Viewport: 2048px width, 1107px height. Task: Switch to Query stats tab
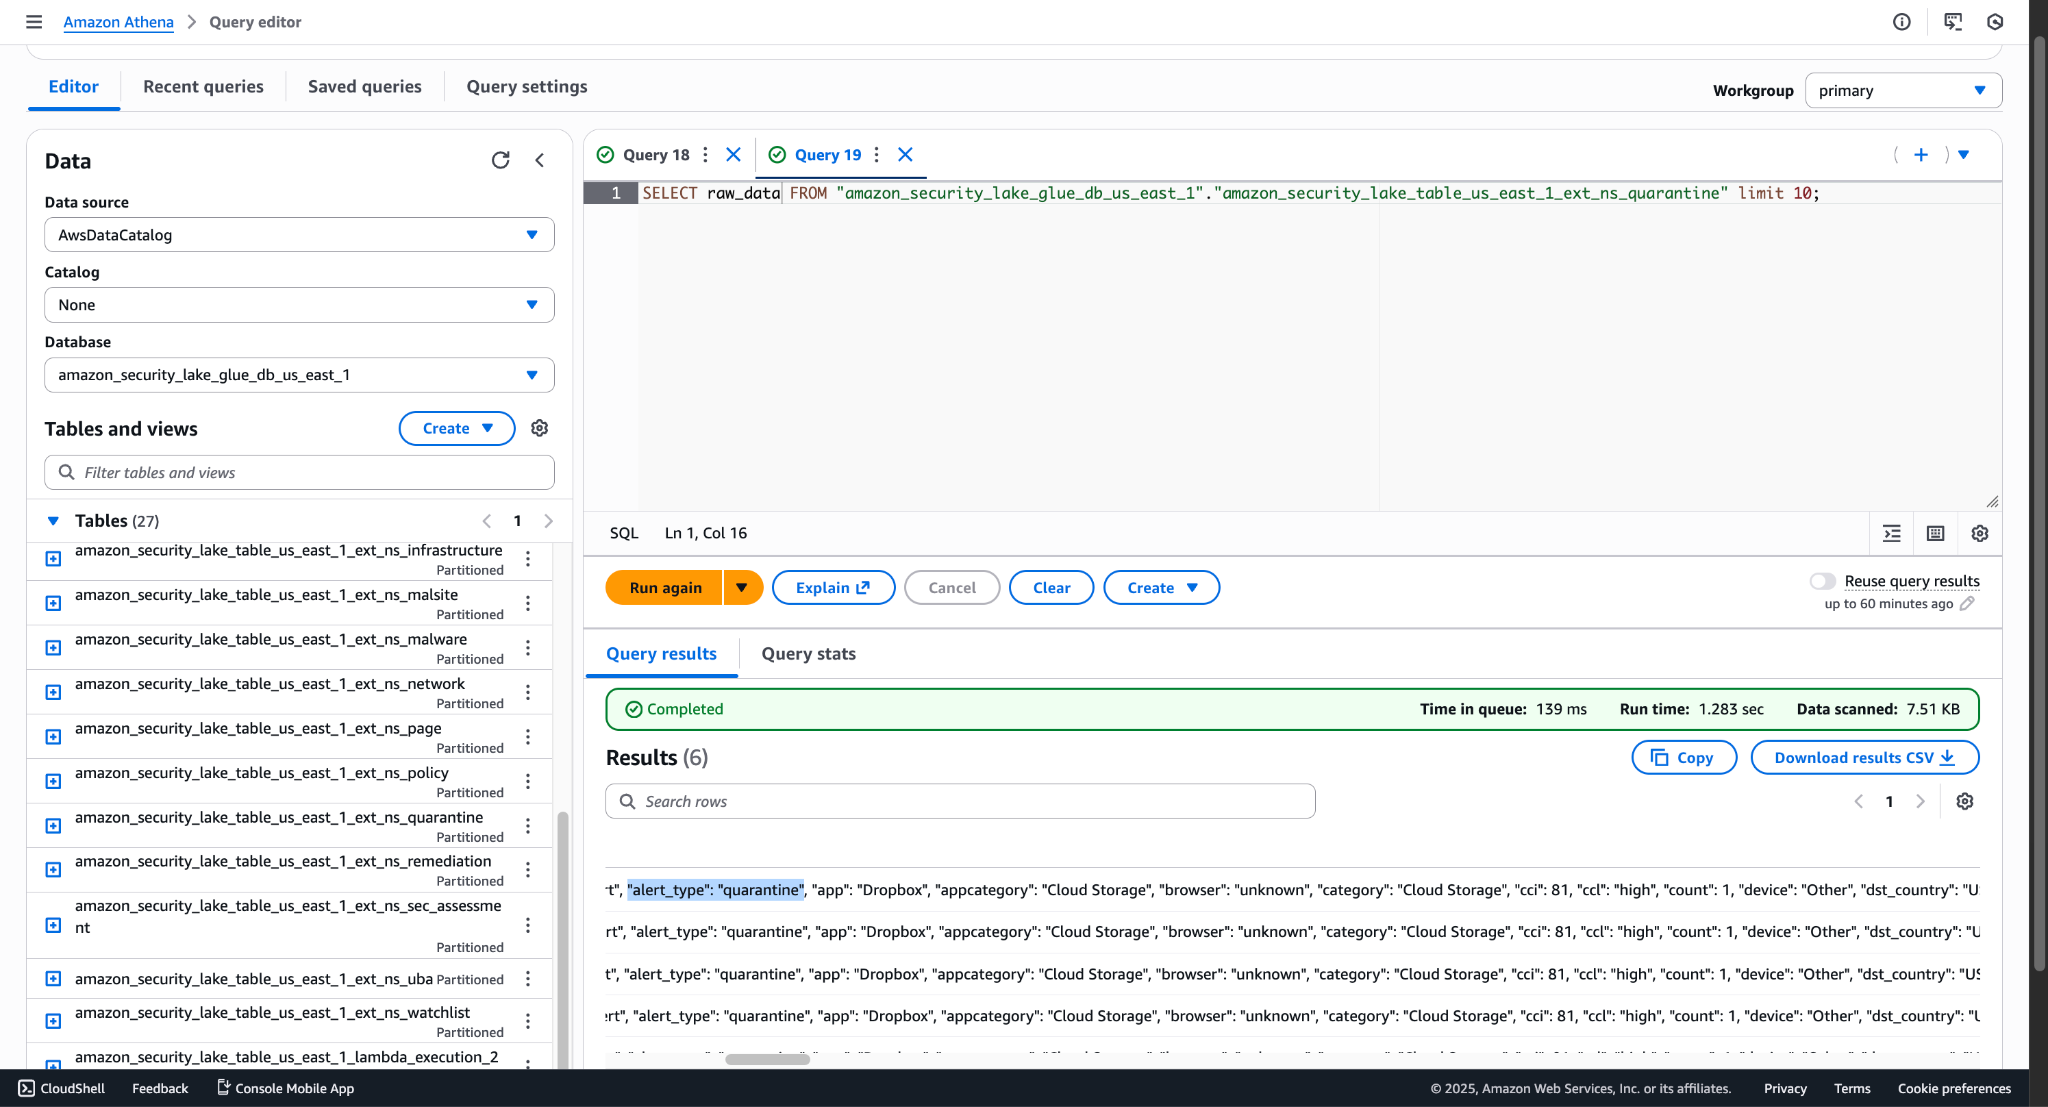pyautogui.click(x=808, y=653)
